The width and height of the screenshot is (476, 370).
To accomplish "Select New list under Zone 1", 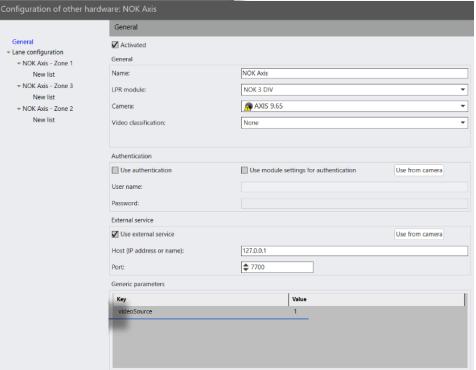I will point(44,75).
